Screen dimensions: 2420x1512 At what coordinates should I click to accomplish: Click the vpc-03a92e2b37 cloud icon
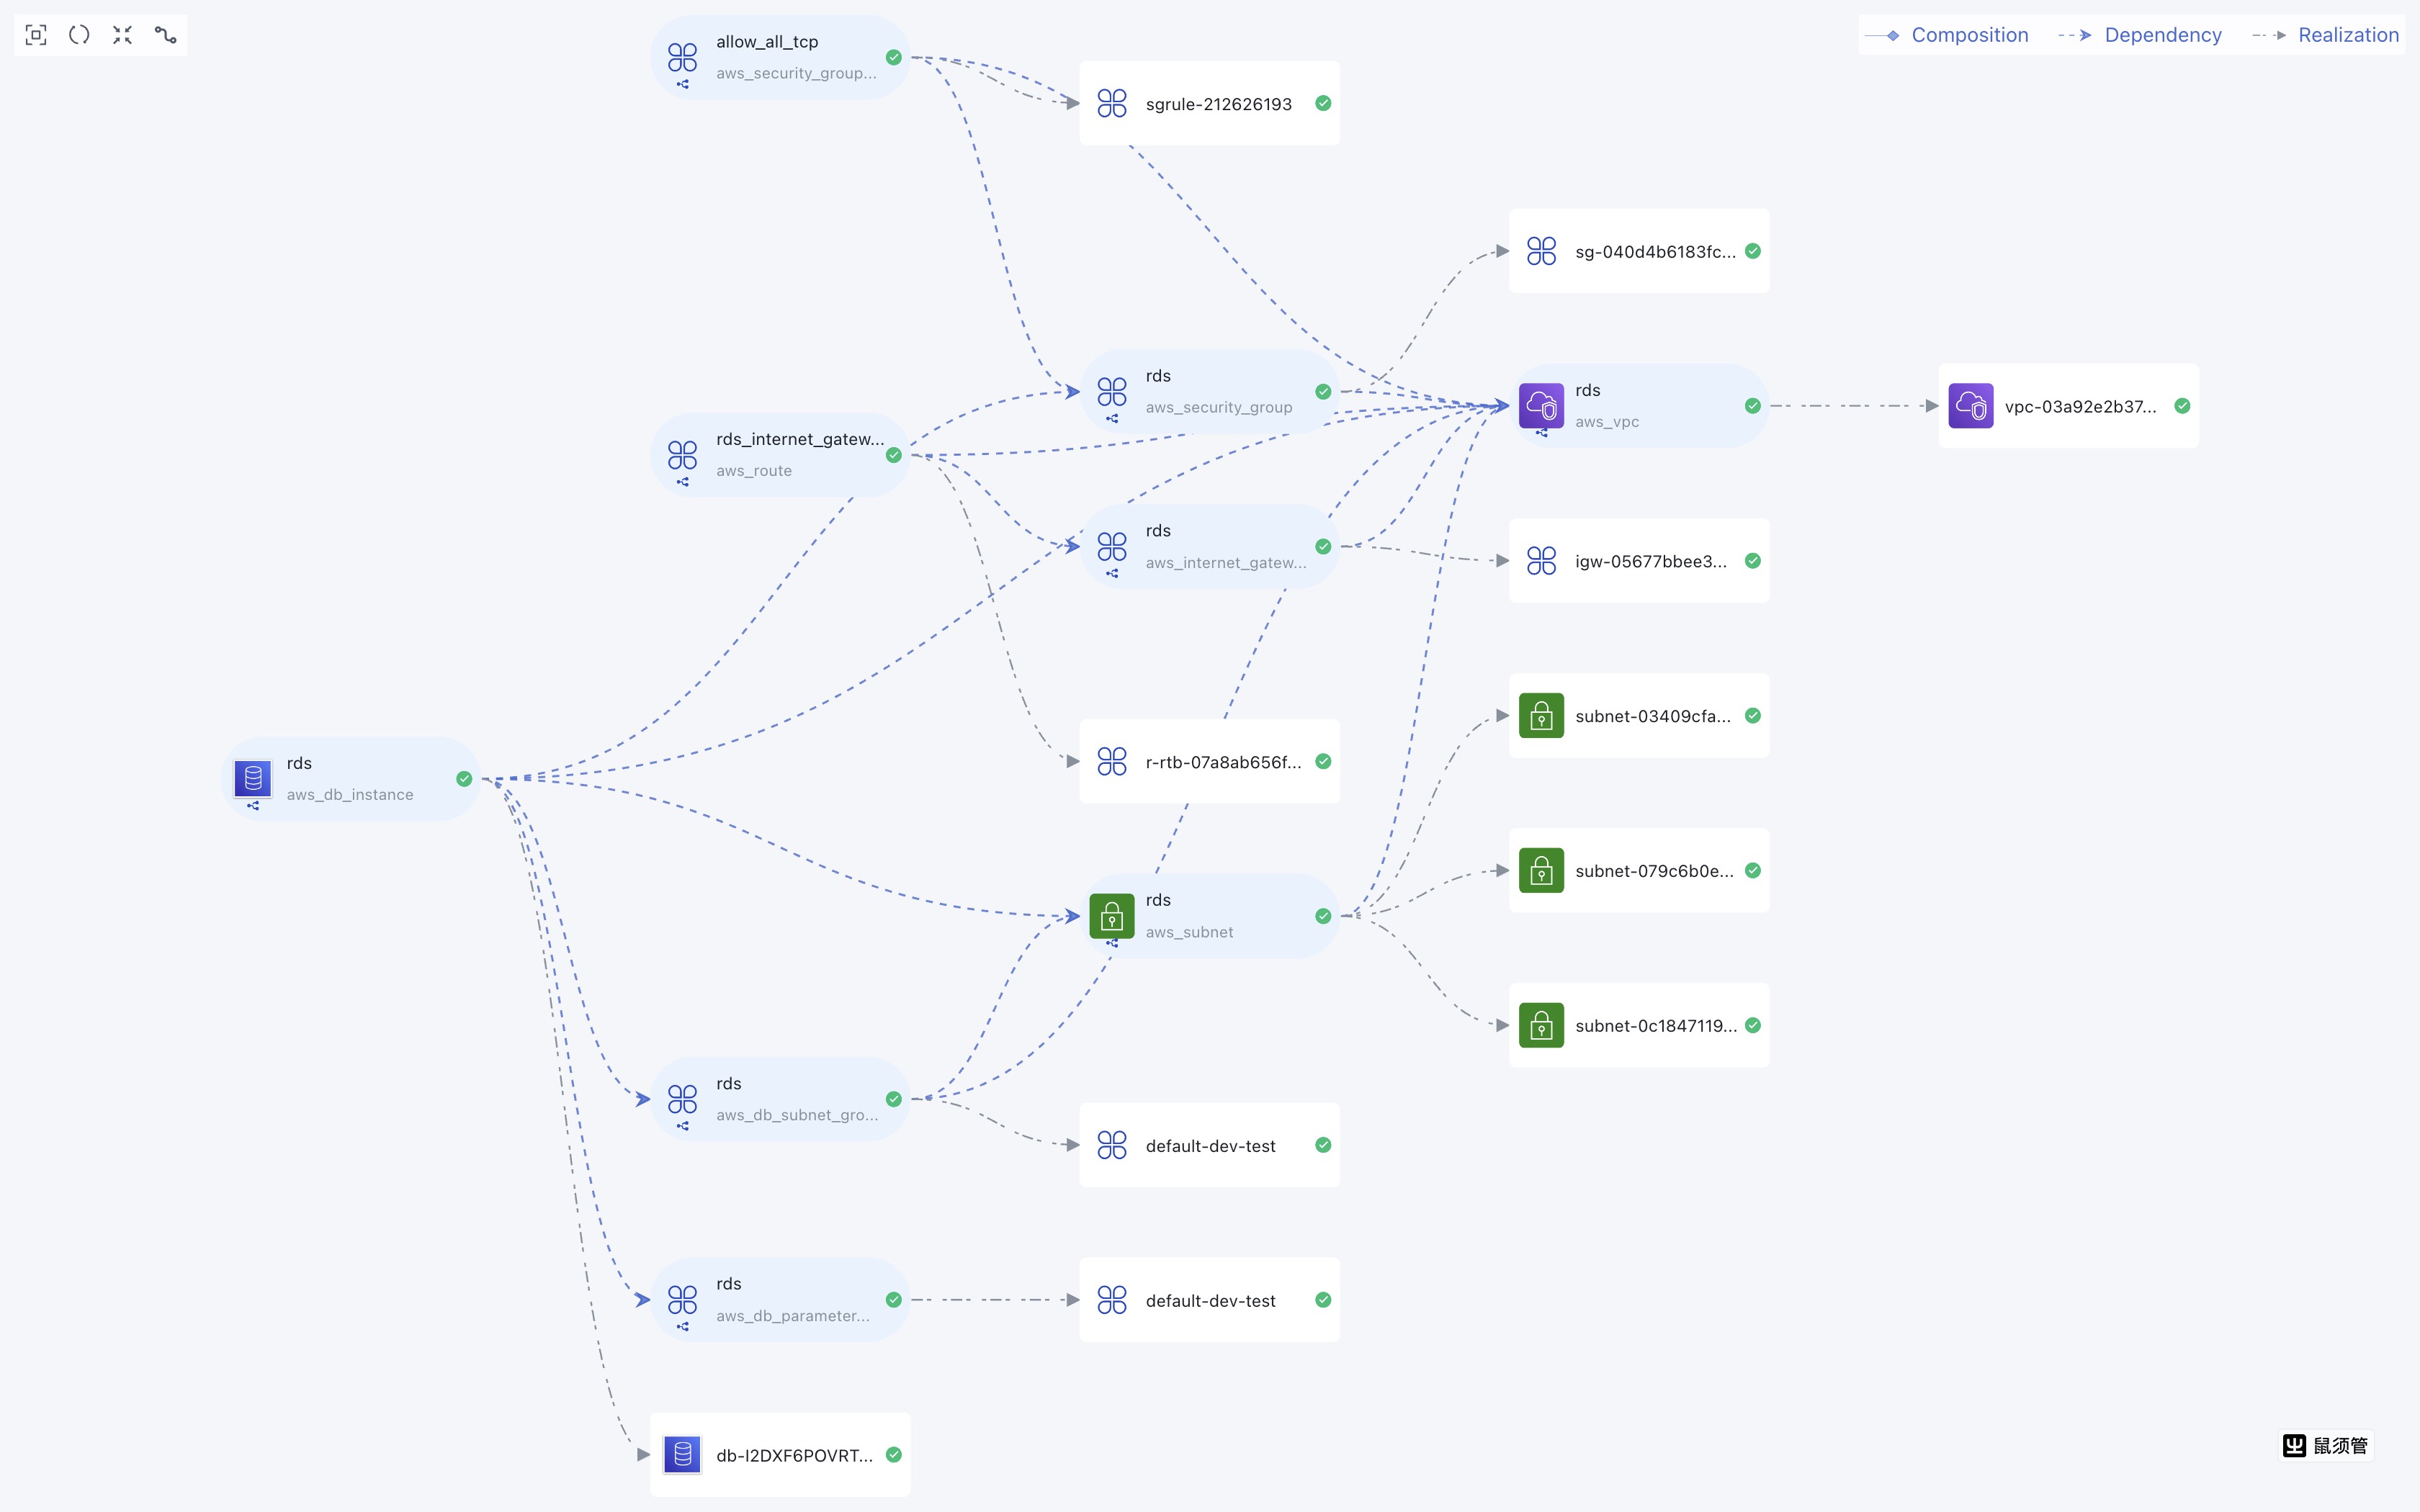(x=1971, y=405)
